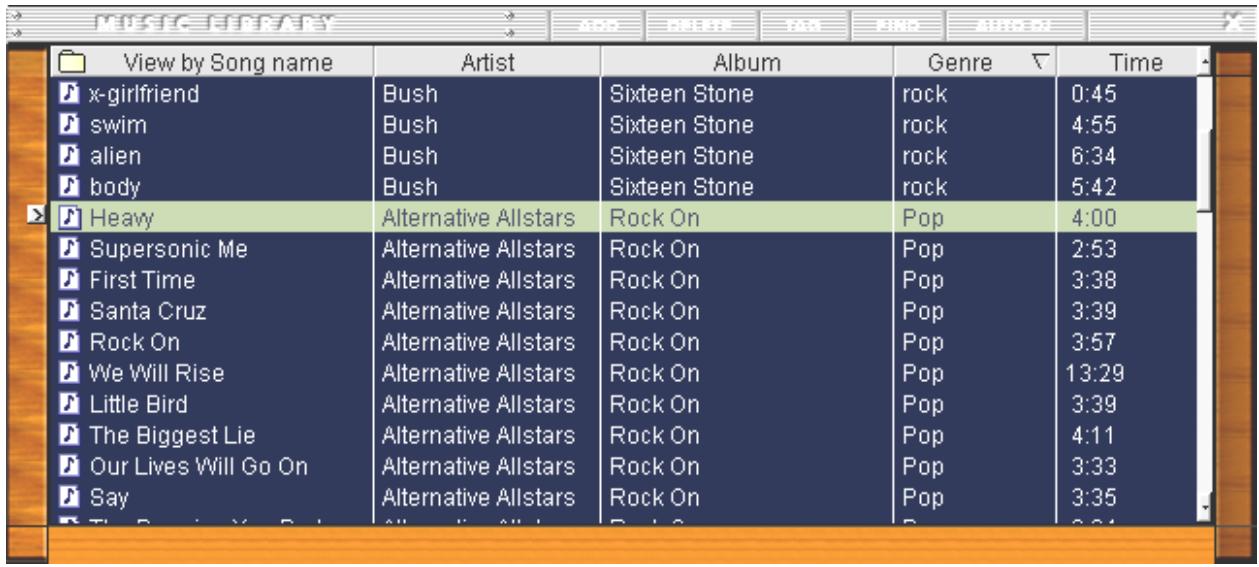Click the DELETE button in title bar
The image size is (1259, 567).
pyautogui.click(x=700, y=22)
